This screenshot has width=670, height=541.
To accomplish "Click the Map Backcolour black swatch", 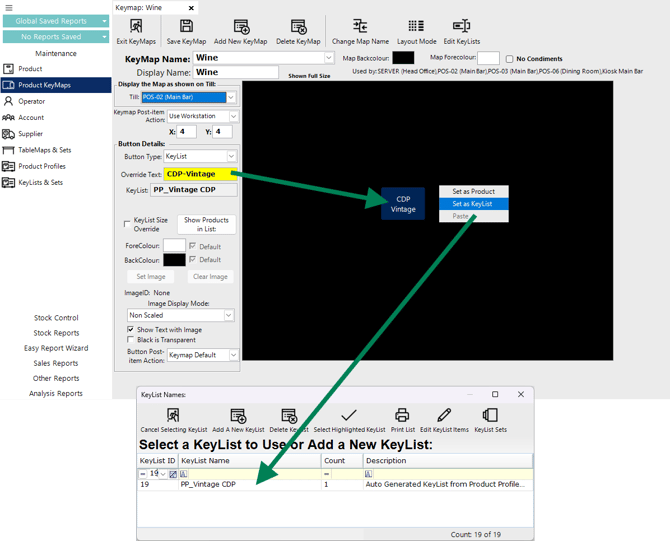I will coord(403,59).
